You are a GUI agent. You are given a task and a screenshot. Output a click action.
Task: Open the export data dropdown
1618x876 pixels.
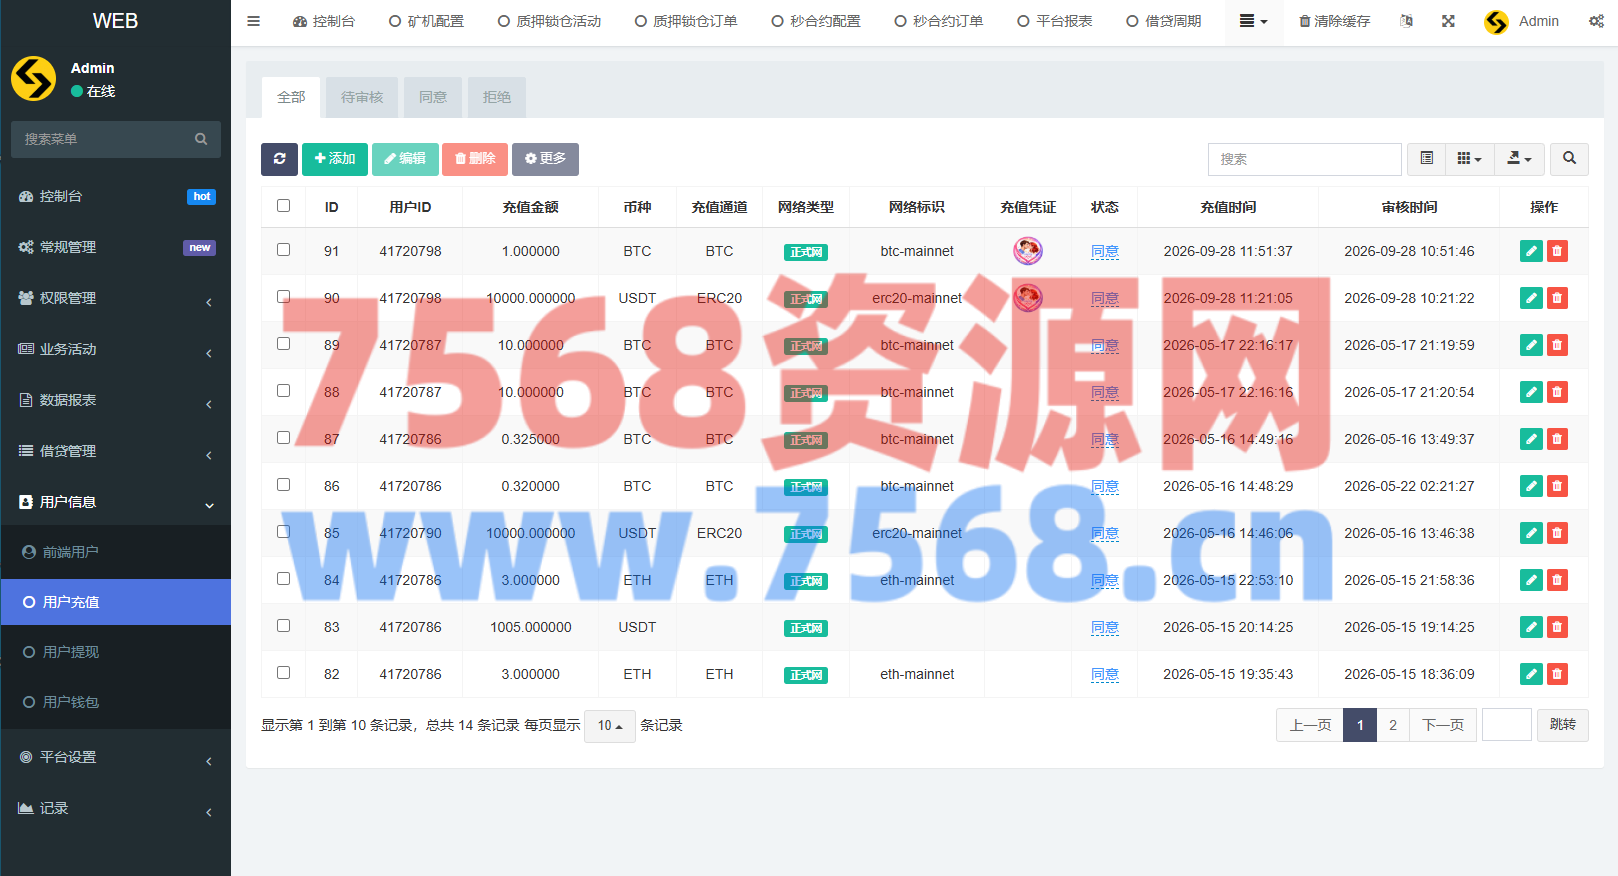(x=1519, y=159)
